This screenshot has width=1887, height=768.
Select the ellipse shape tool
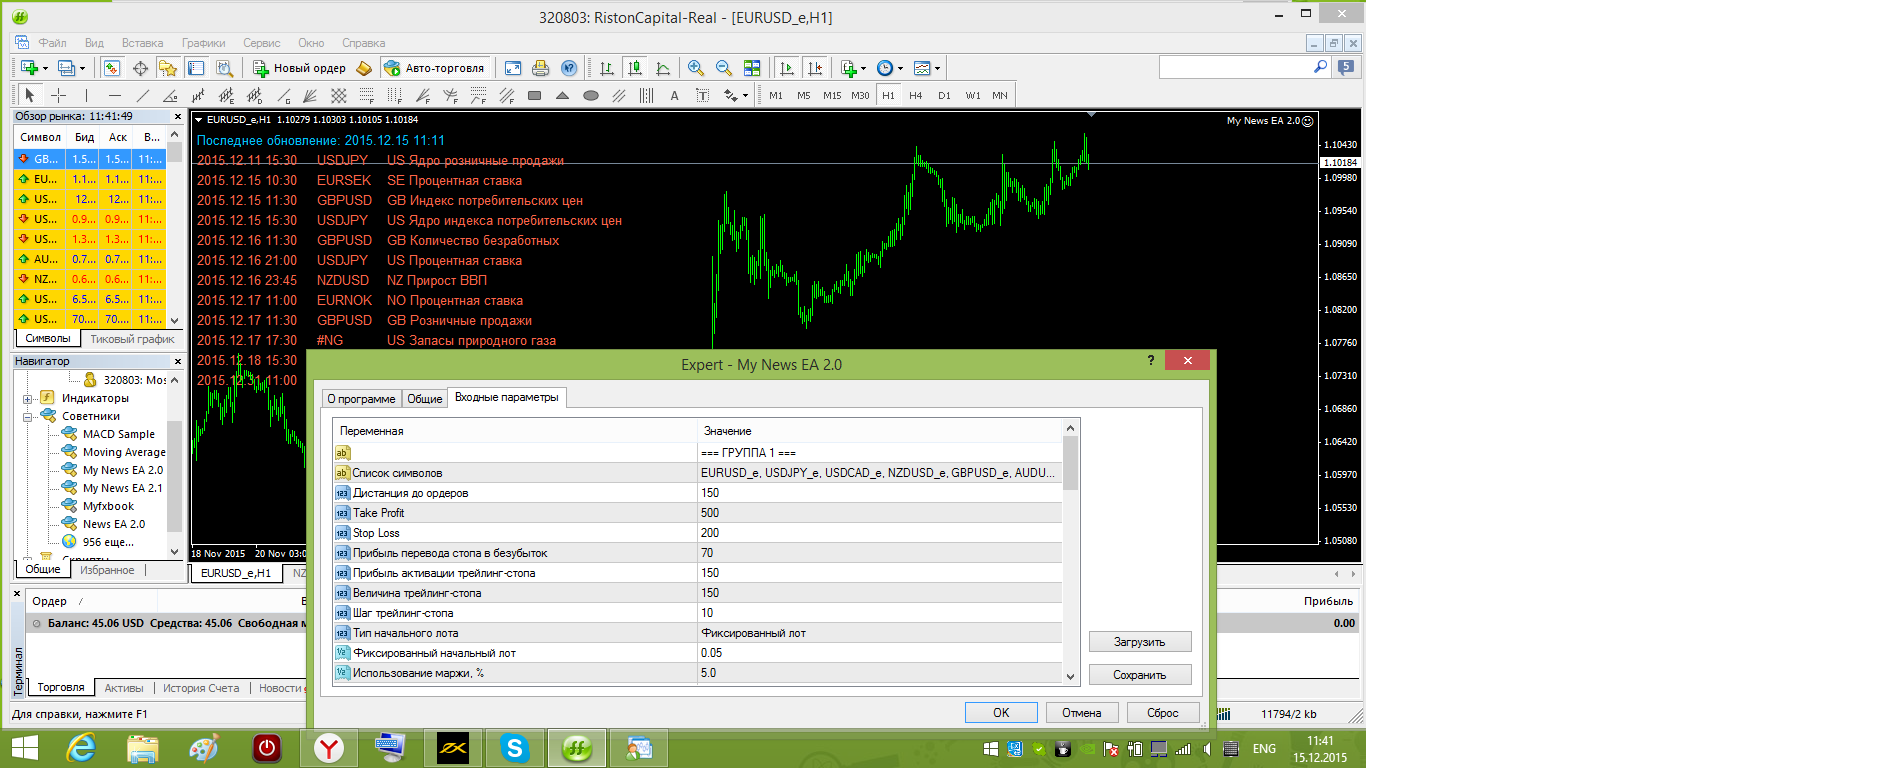pos(591,95)
